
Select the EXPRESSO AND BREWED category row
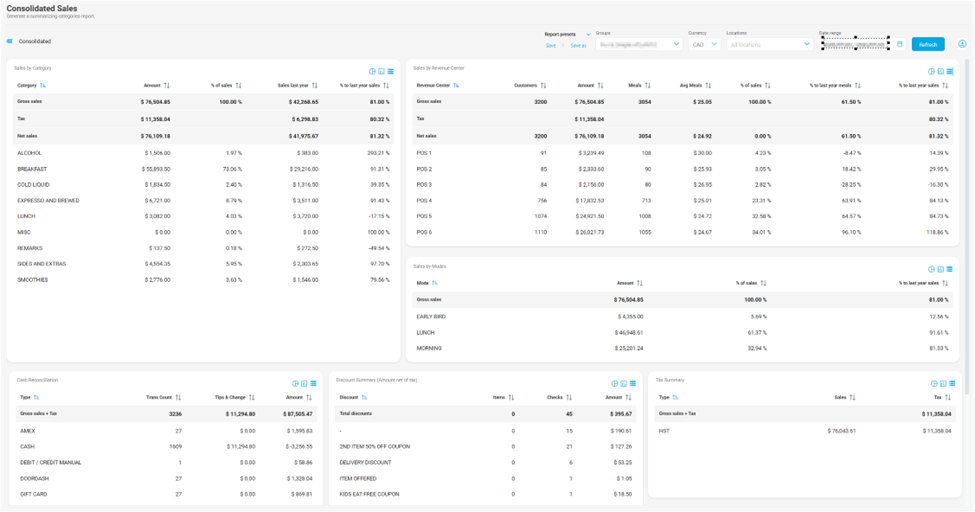pos(203,200)
